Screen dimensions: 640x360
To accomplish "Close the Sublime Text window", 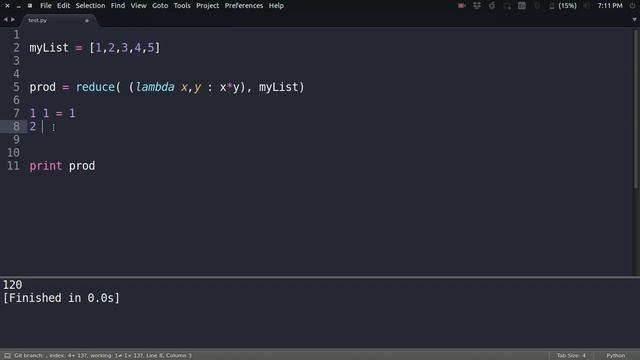I will pos(7,6).
